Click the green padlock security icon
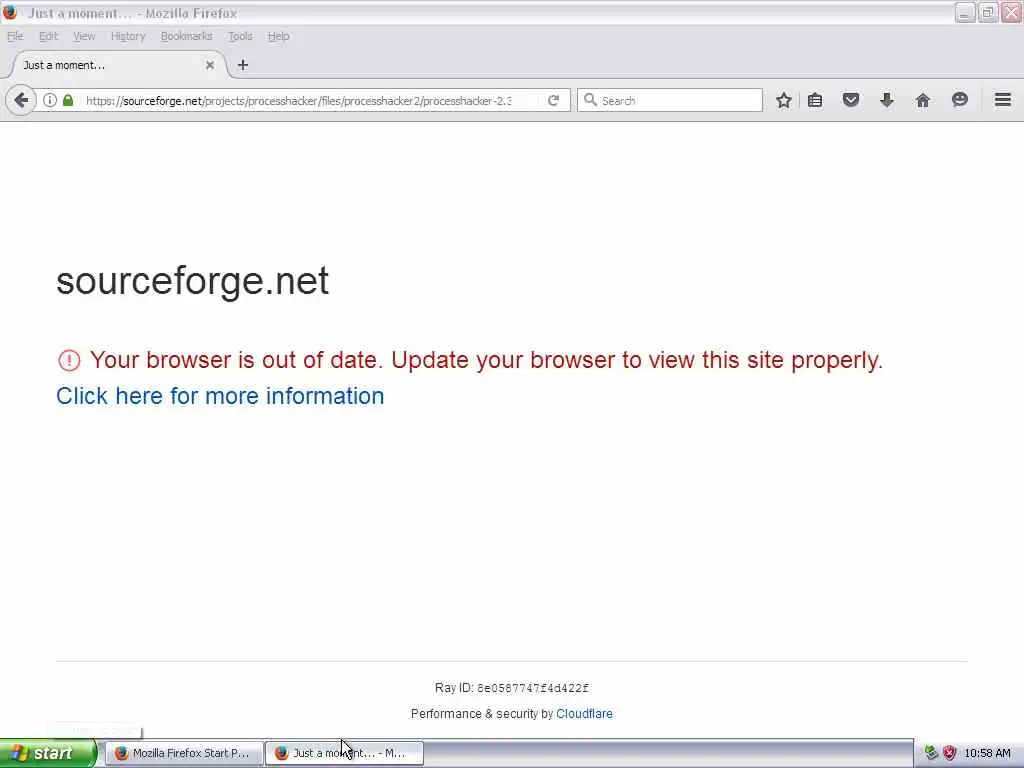1024x768 pixels. [x=68, y=101]
